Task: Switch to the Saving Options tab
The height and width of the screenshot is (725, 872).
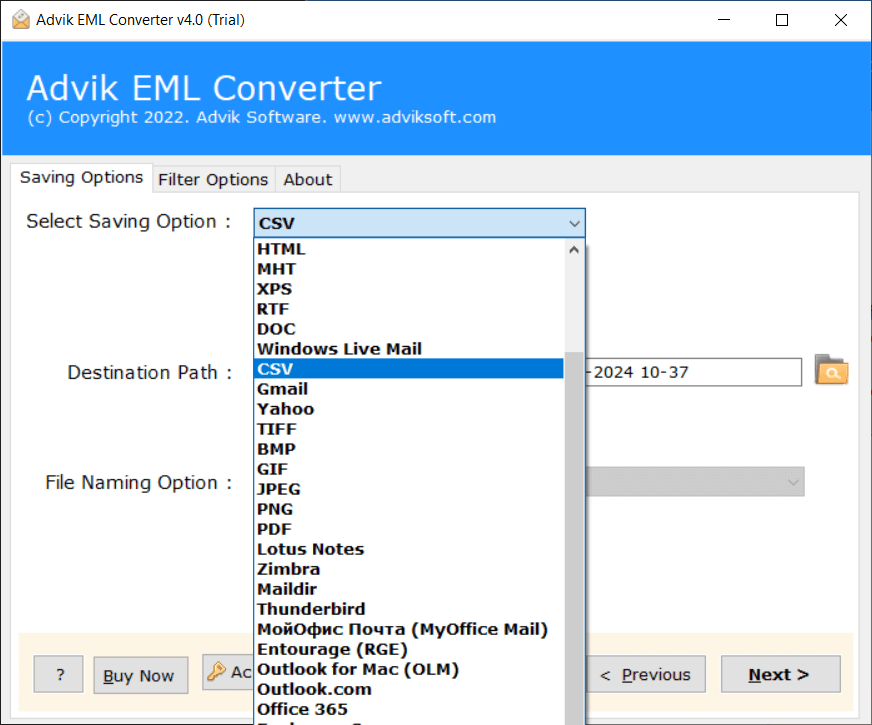Action: coord(82,177)
